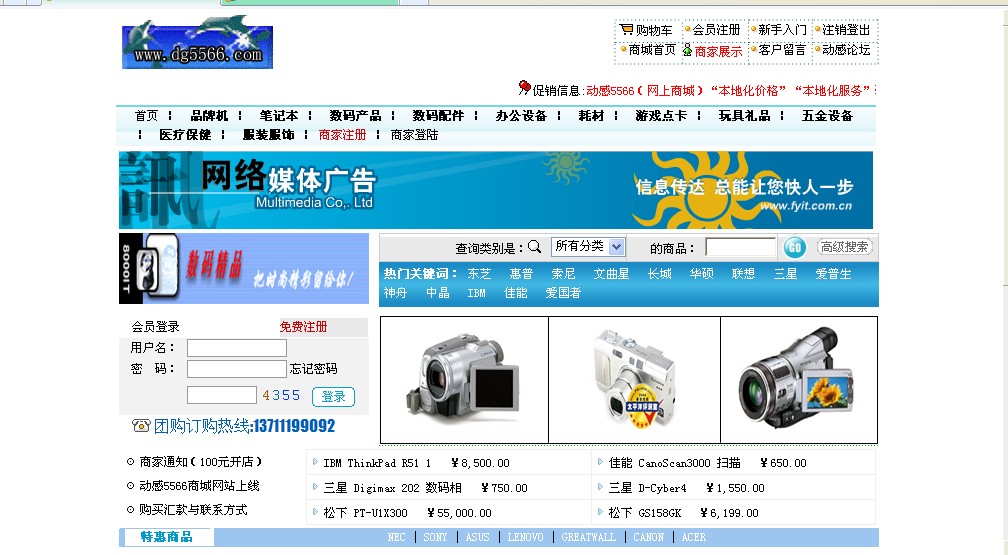Click the 商家注册 link
1008x555 pixels.
342,135
